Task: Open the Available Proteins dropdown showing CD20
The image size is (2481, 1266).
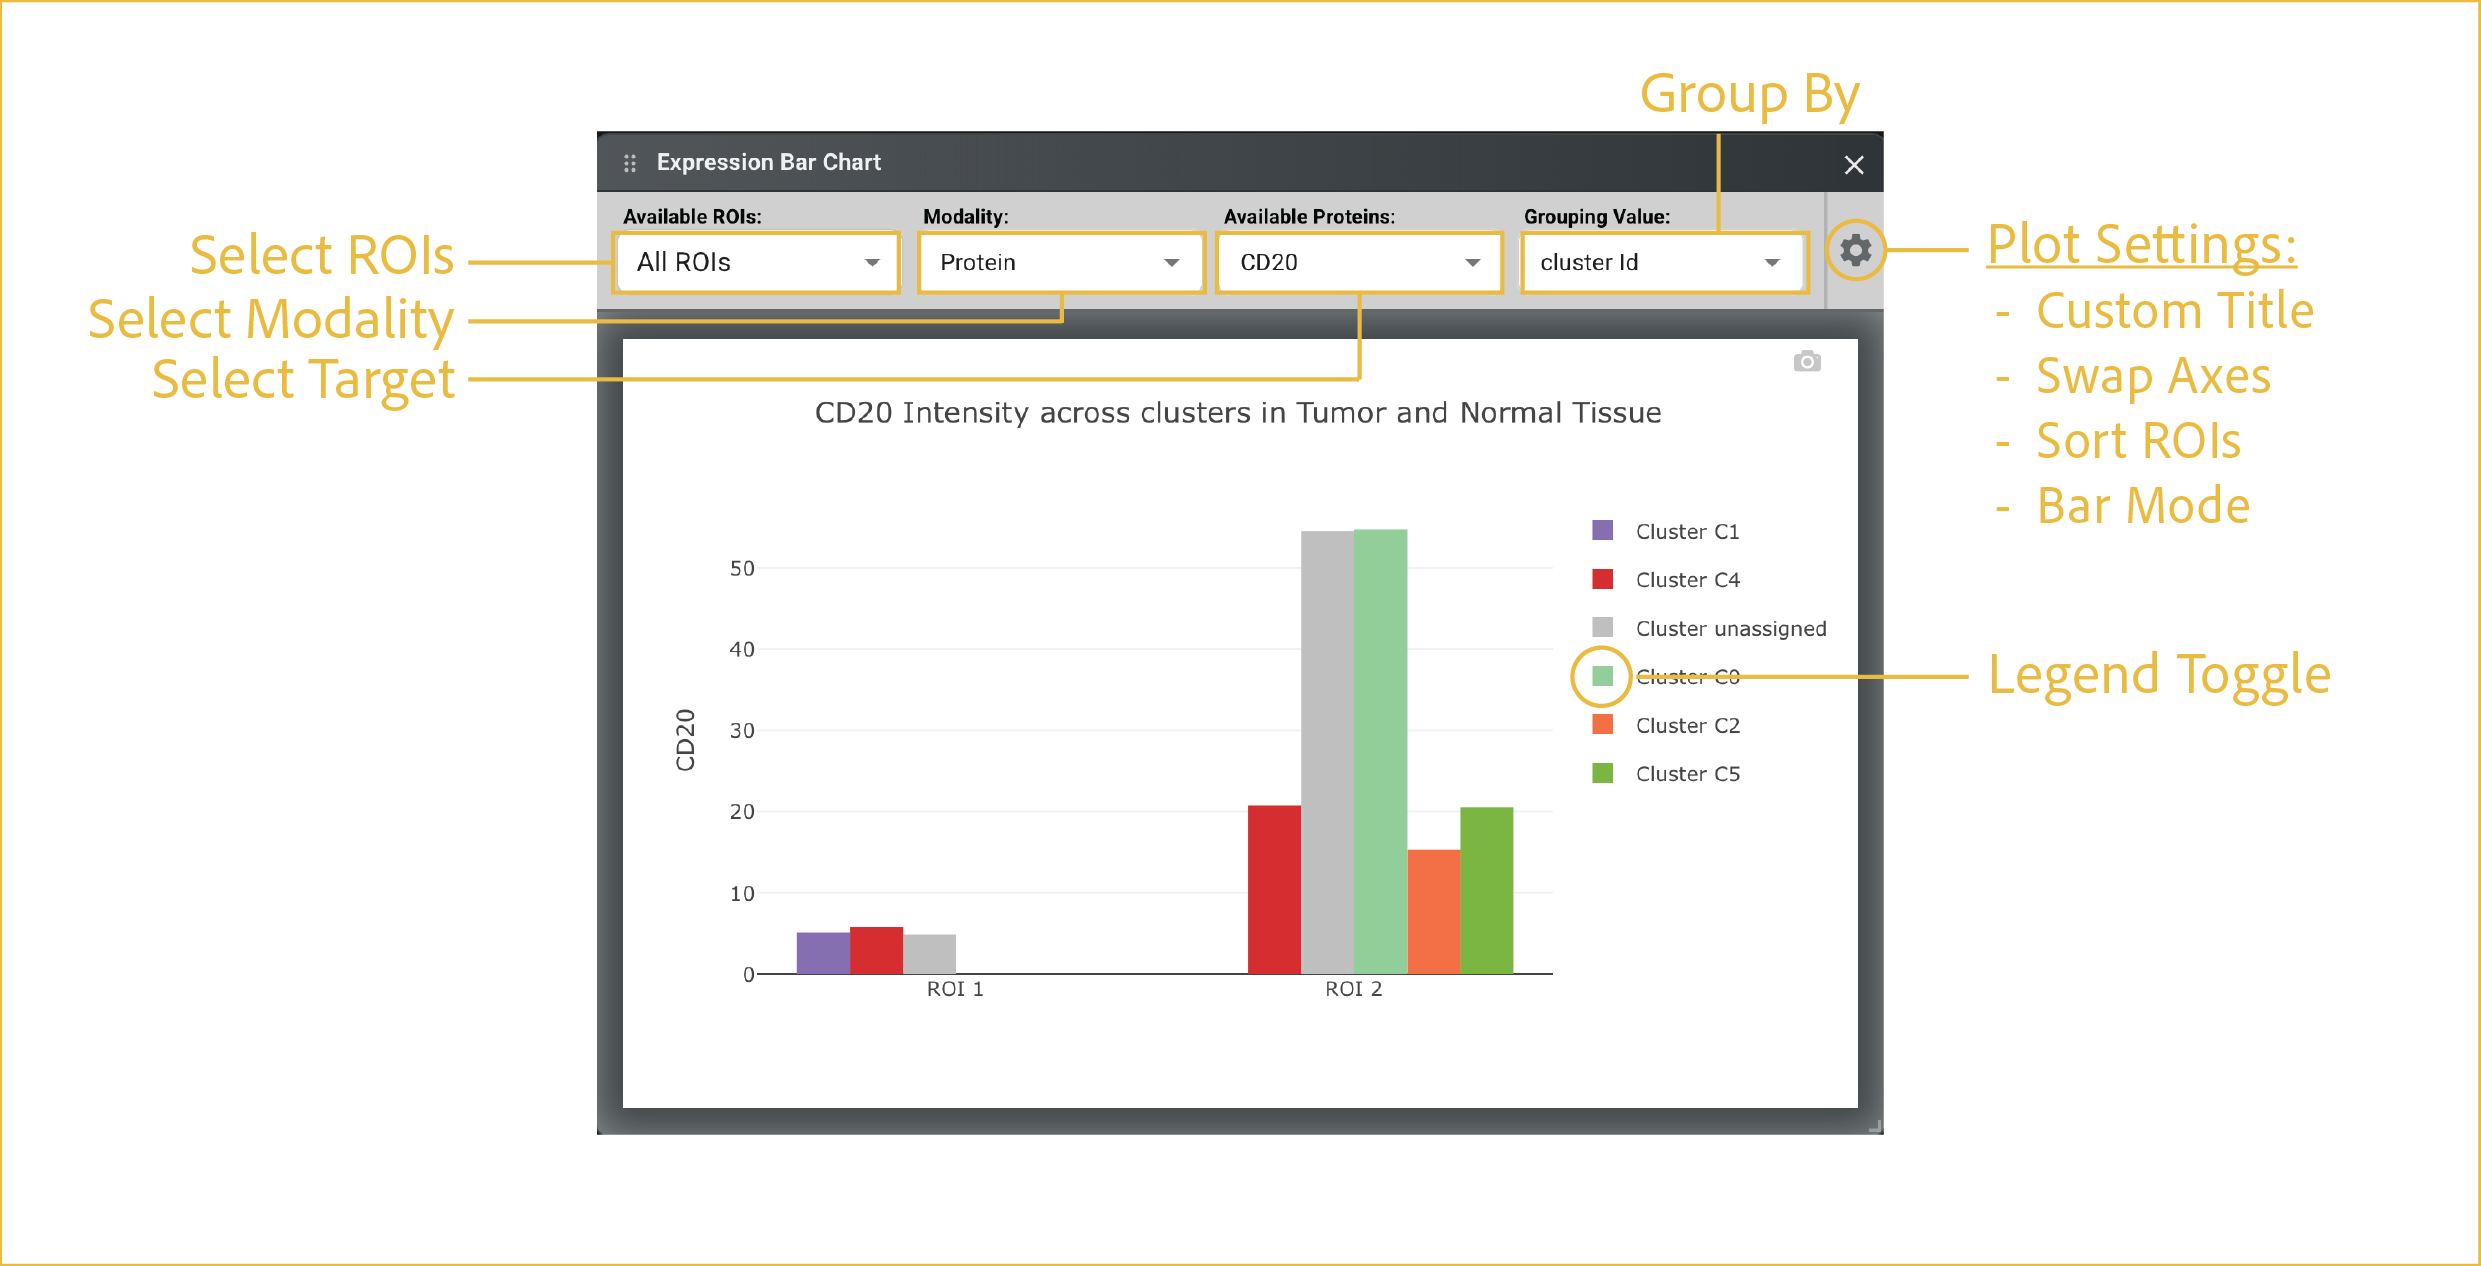Action: [x=1360, y=262]
